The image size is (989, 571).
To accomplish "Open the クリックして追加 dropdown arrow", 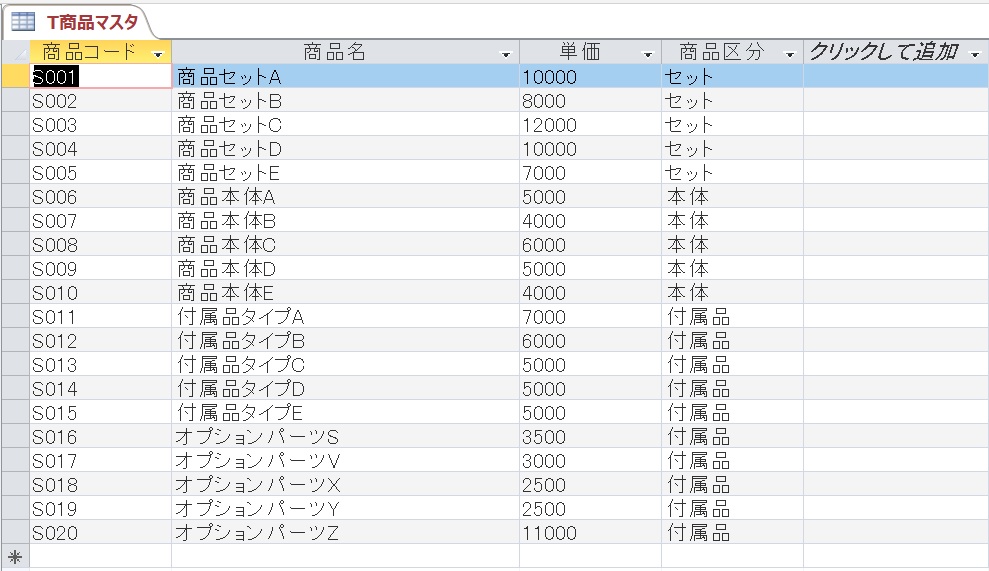I will tap(975, 54).
